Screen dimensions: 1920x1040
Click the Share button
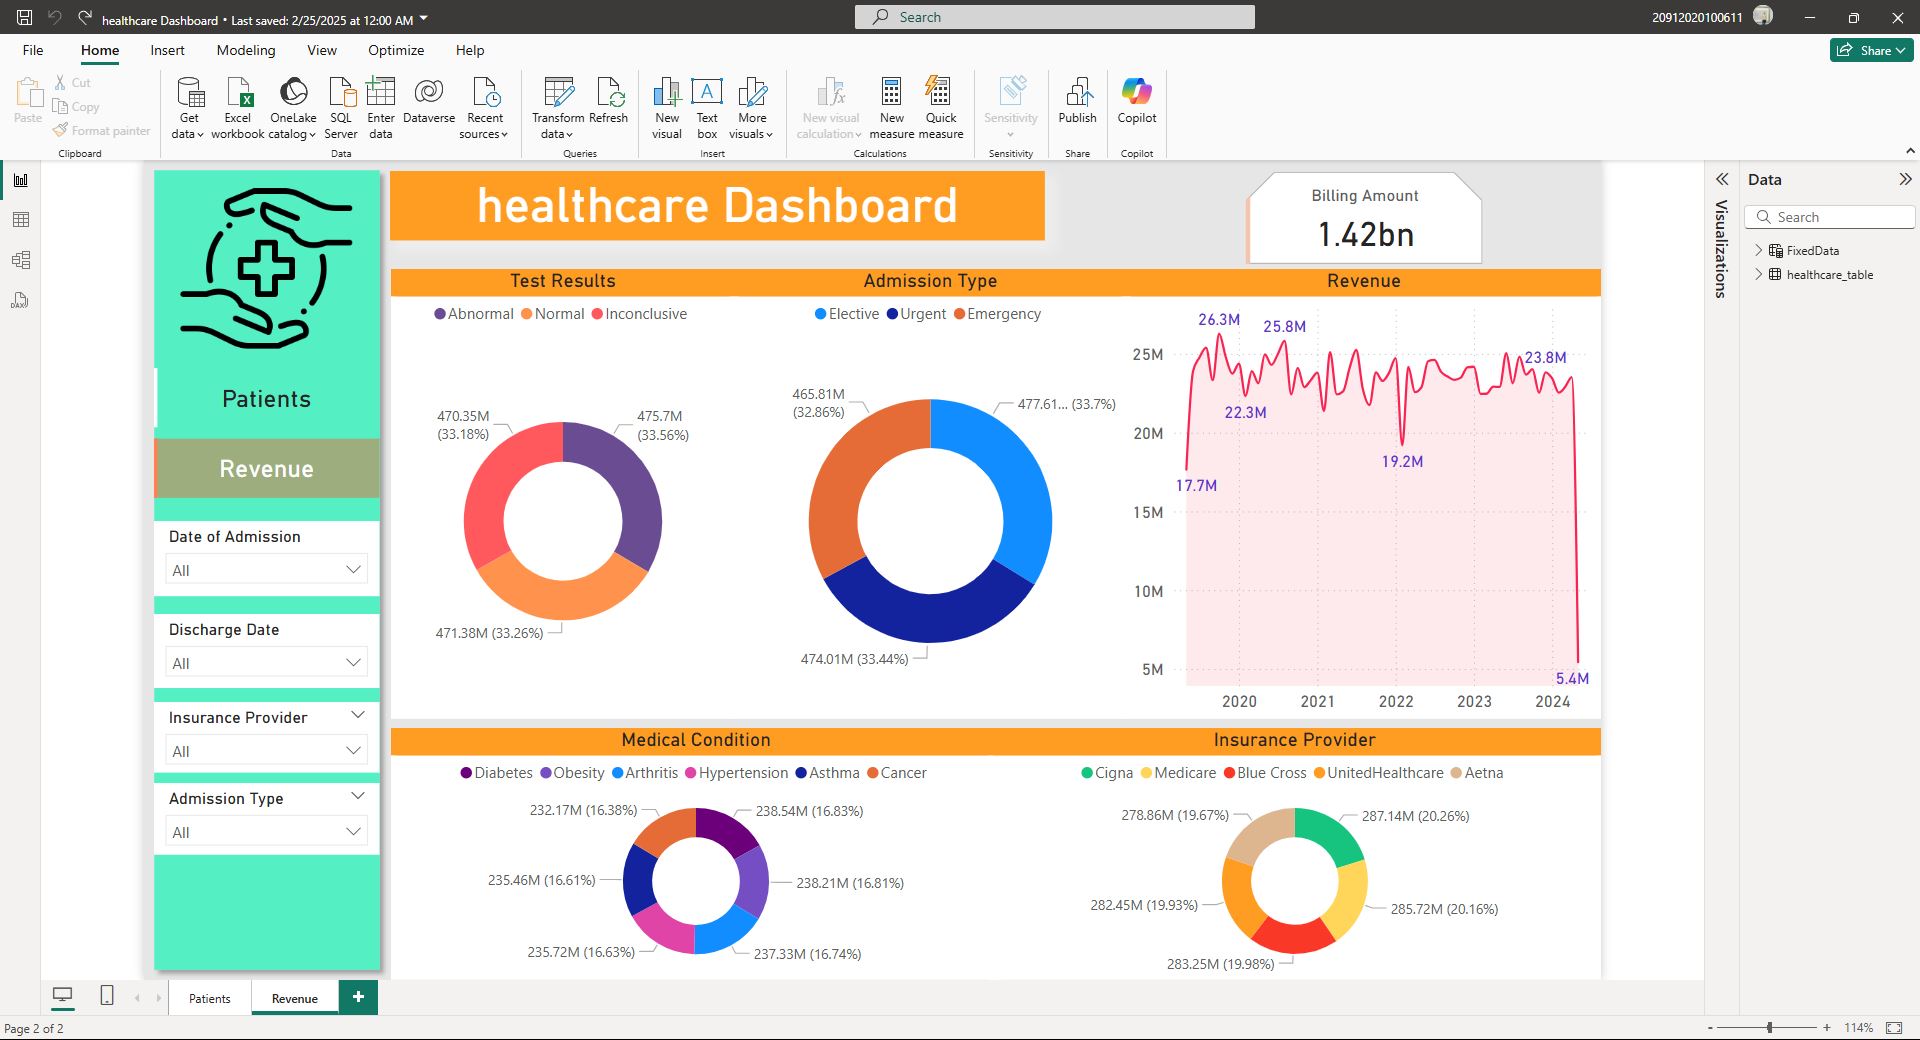[x=1871, y=50]
